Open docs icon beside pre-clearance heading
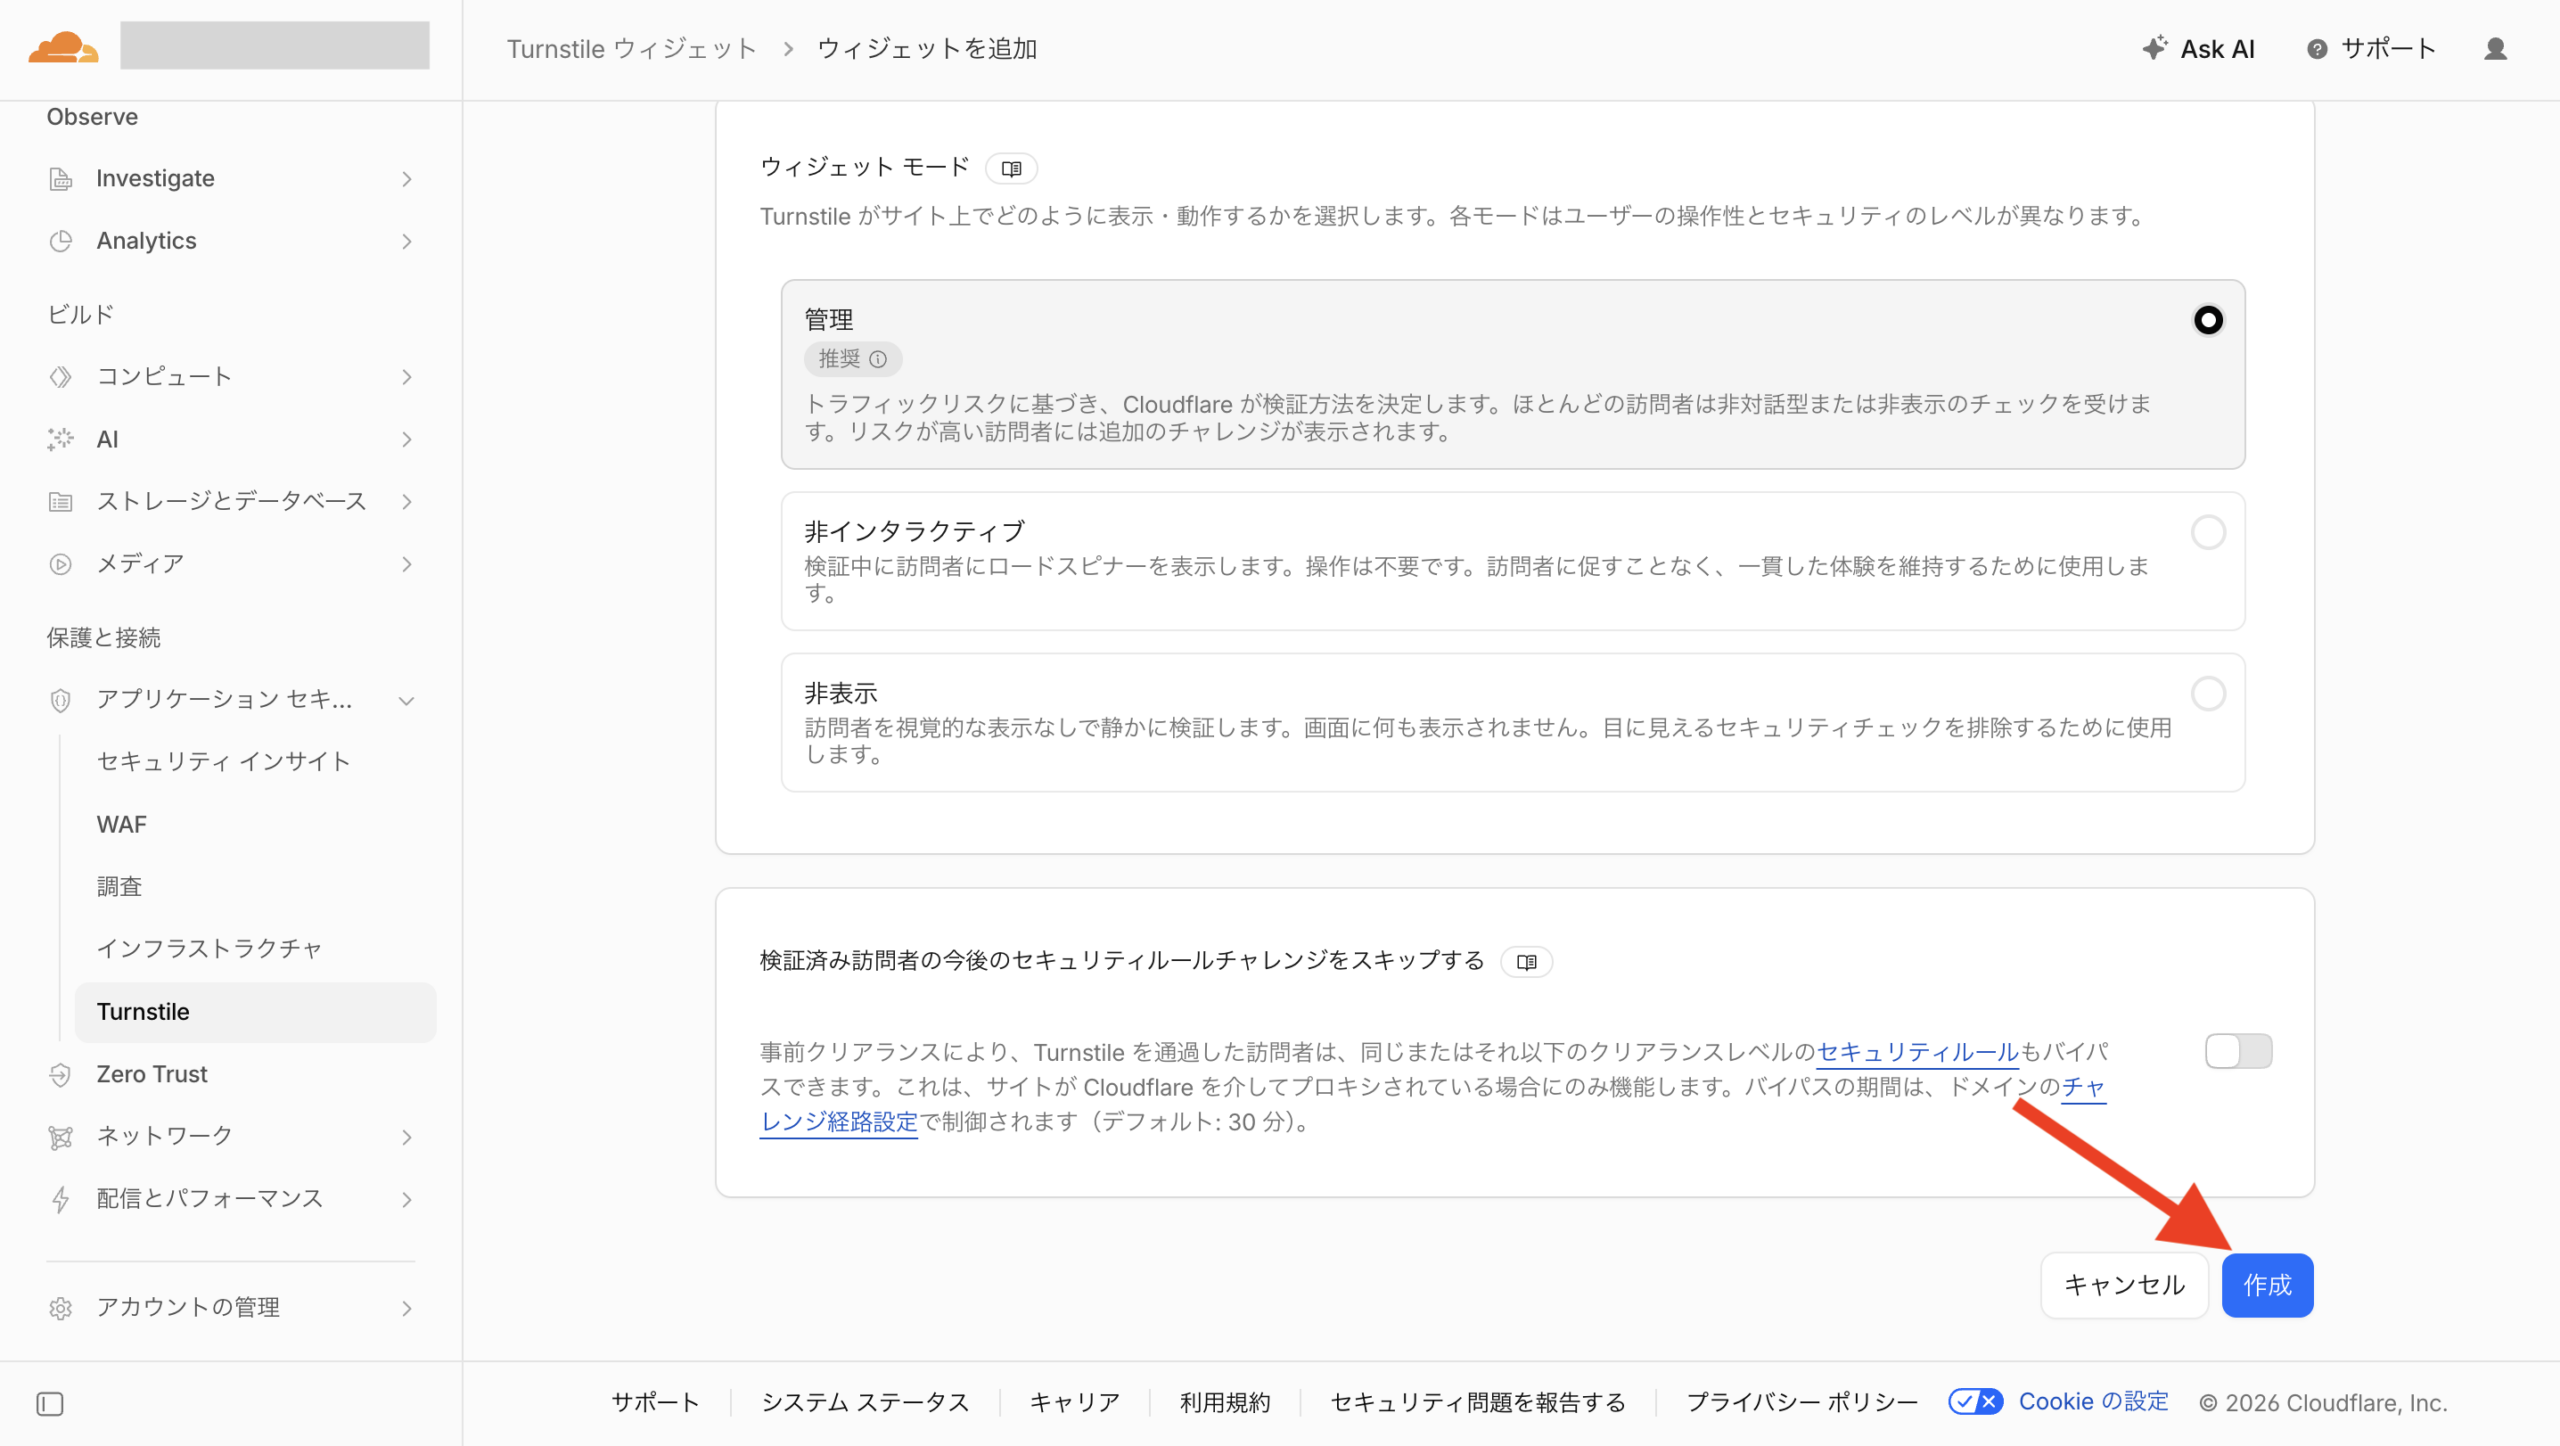The height and width of the screenshot is (1446, 2560). [1526, 962]
